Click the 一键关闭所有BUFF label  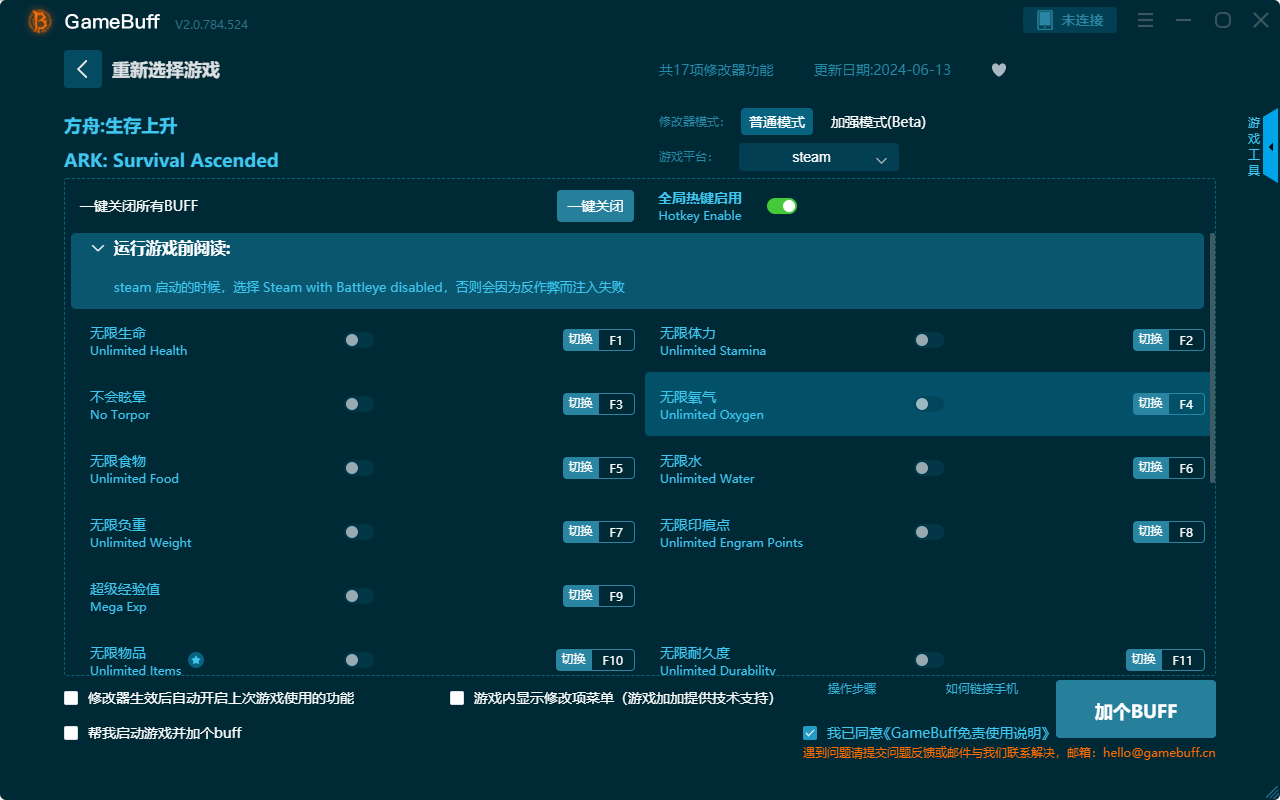tap(139, 206)
